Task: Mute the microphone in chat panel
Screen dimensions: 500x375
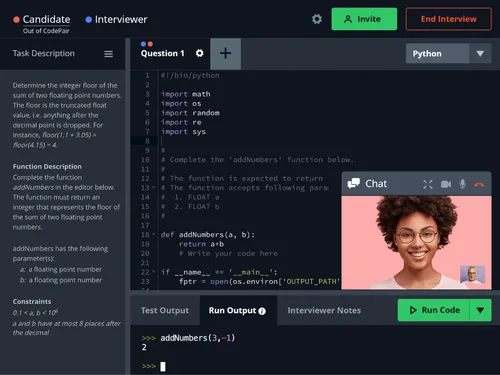Action: pos(462,184)
